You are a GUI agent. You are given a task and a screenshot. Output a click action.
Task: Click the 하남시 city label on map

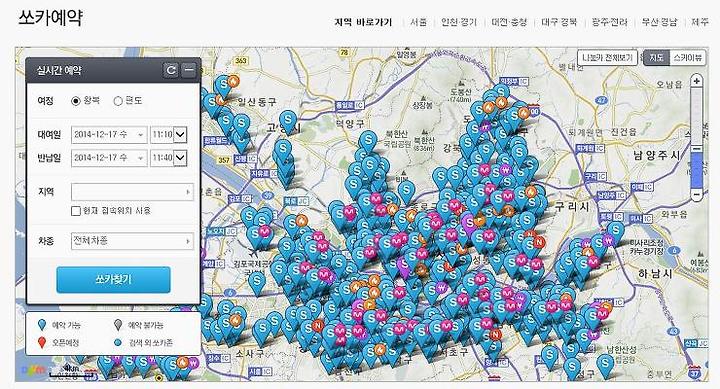(655, 274)
